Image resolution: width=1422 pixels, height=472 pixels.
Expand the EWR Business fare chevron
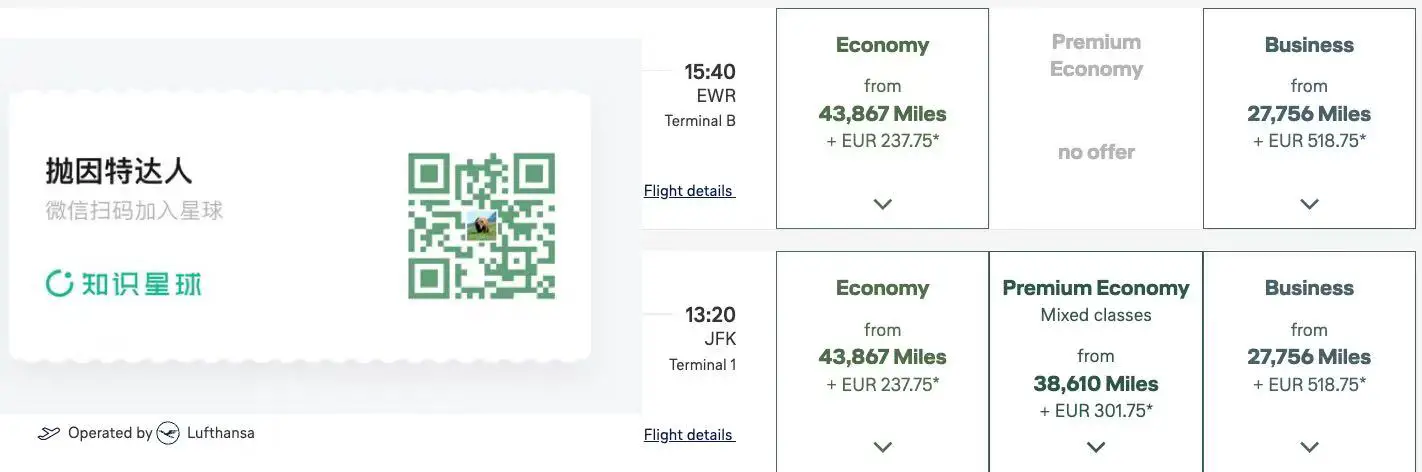tap(1309, 204)
